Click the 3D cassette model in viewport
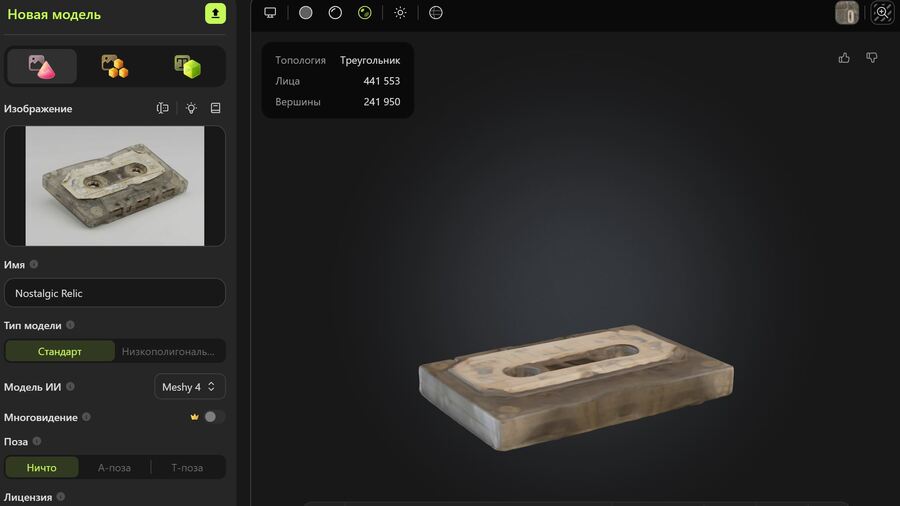 576,387
